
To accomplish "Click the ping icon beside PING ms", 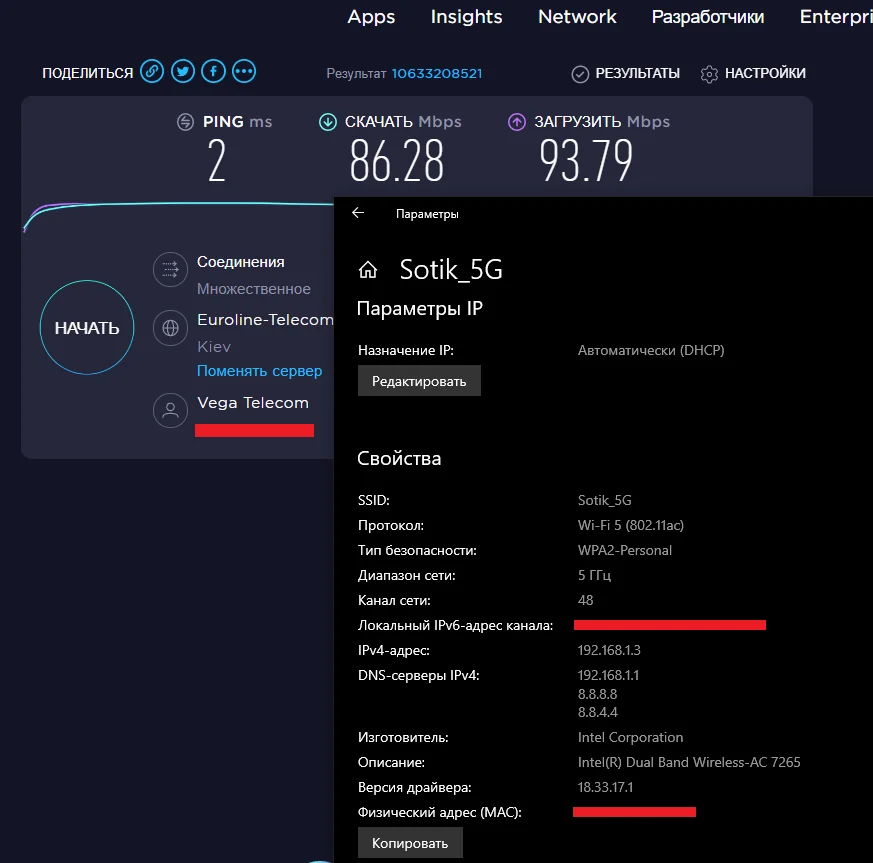I will (x=185, y=121).
